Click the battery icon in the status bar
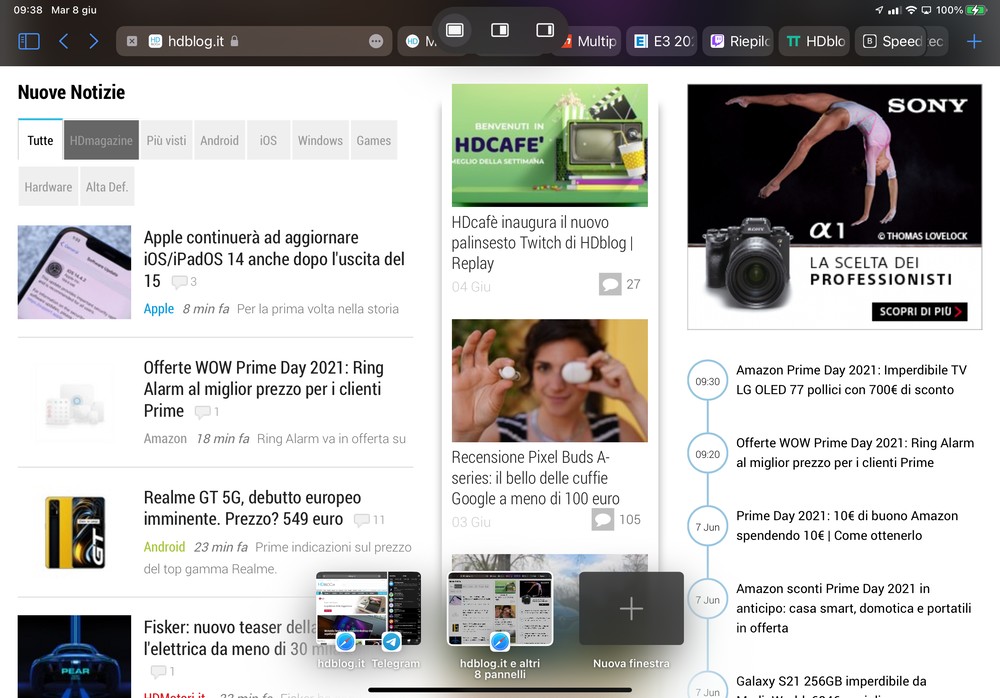The image size is (1000, 698). 976,10
